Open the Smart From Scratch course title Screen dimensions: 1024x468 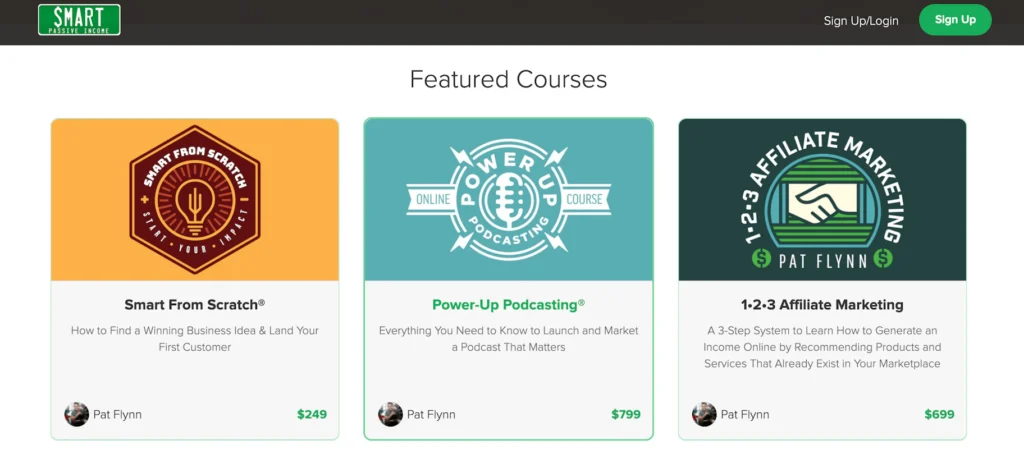pyautogui.click(x=195, y=305)
